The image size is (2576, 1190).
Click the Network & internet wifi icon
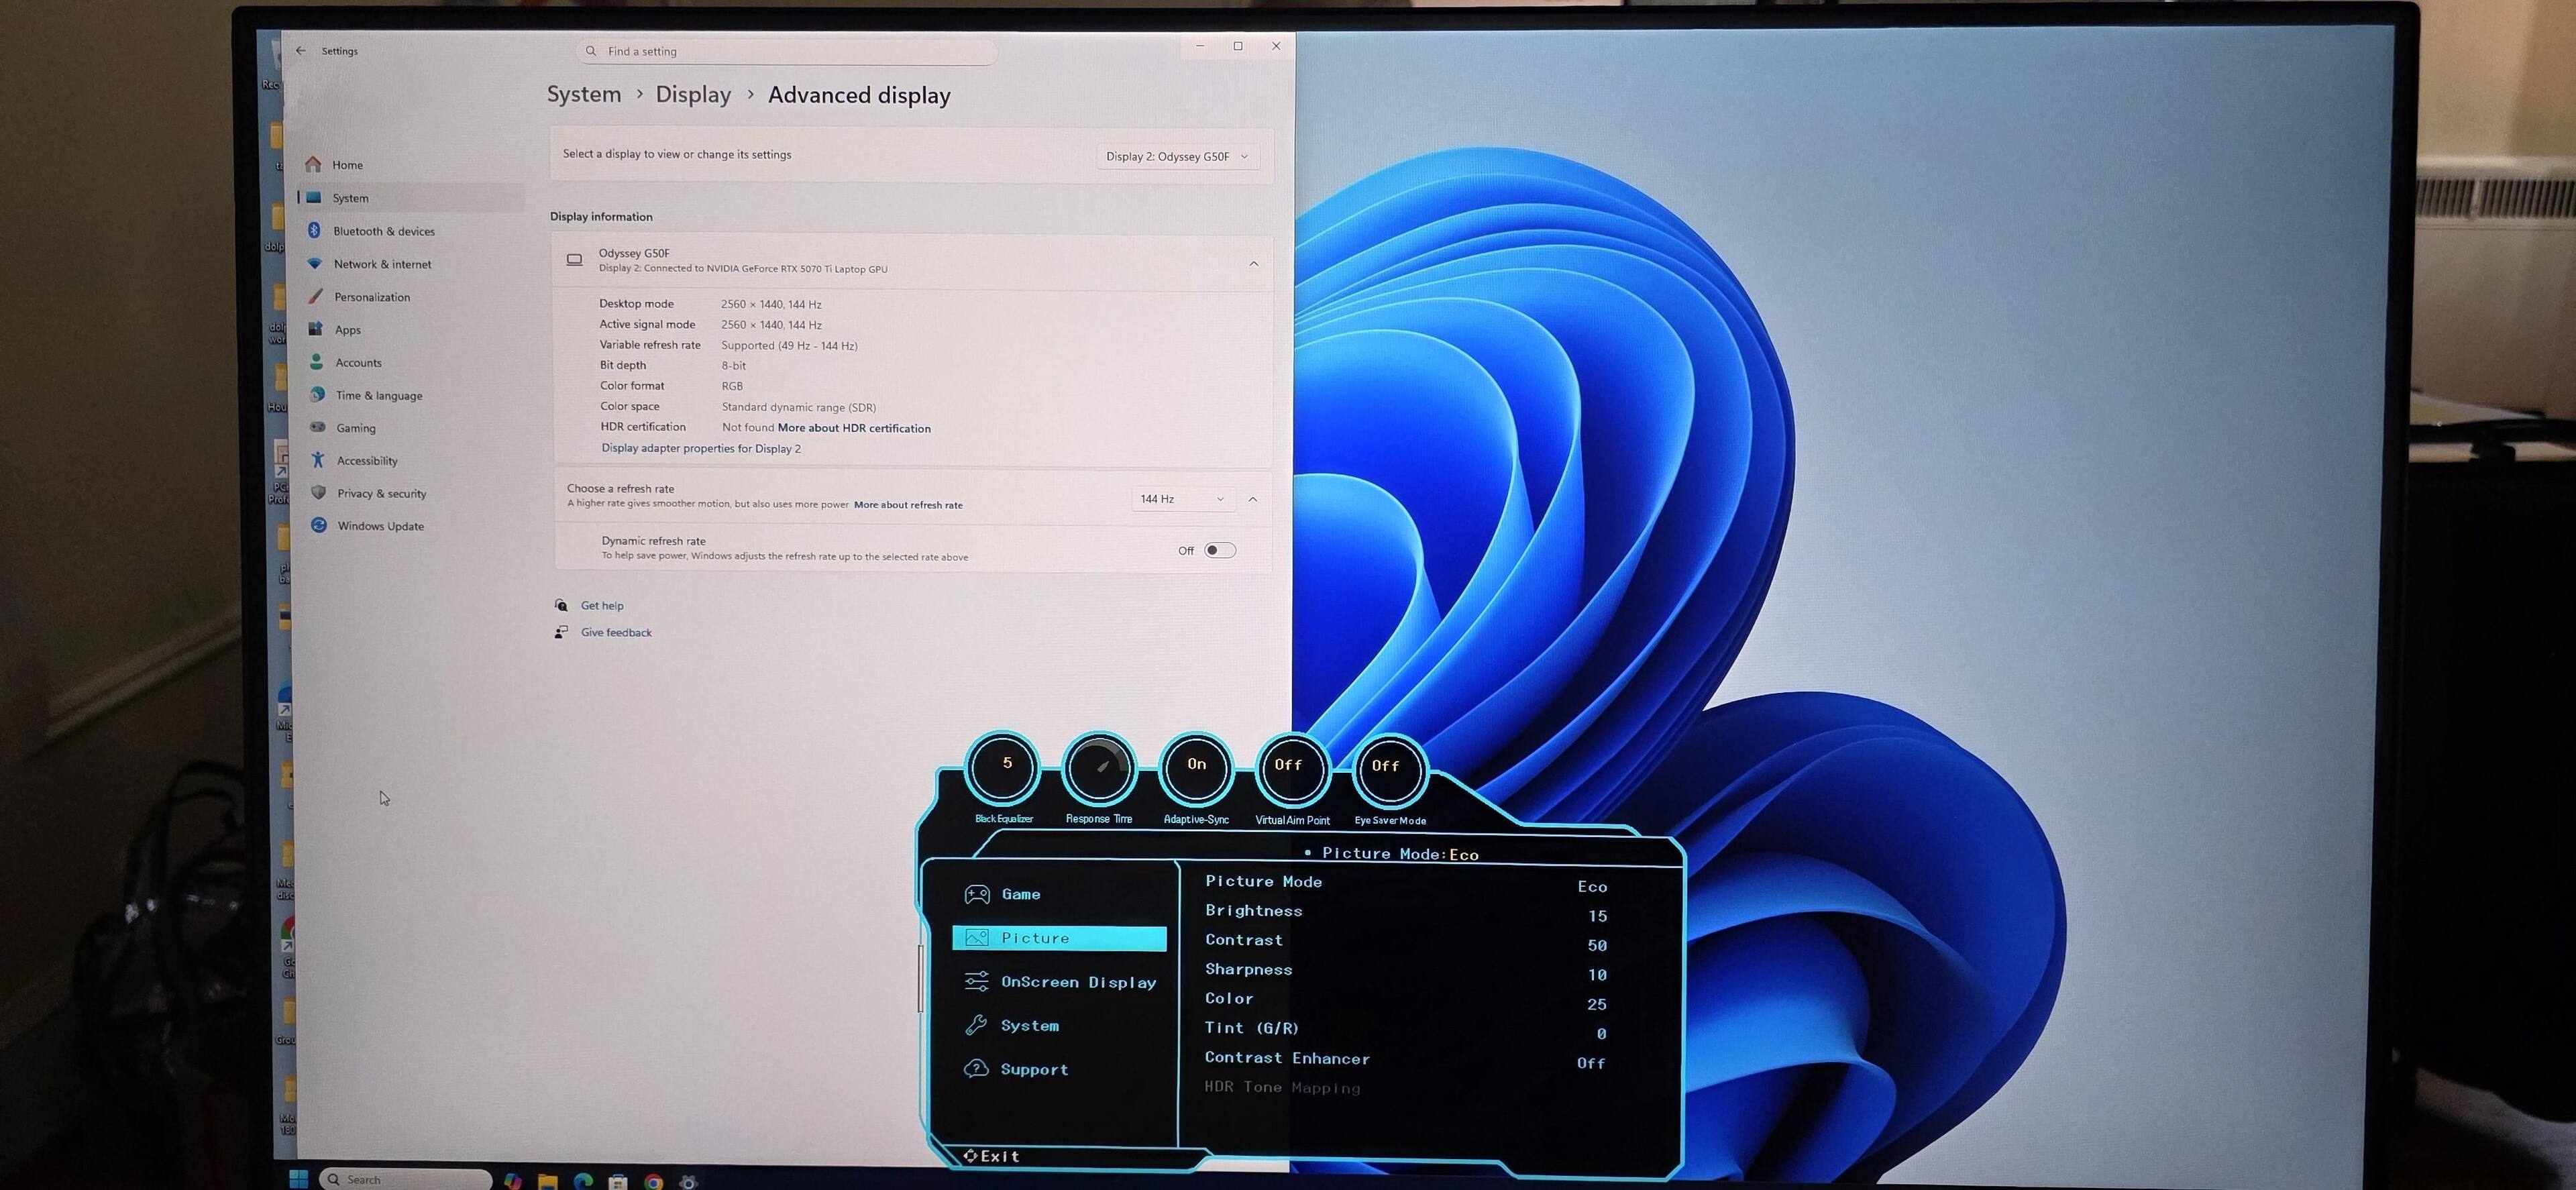[x=315, y=263]
